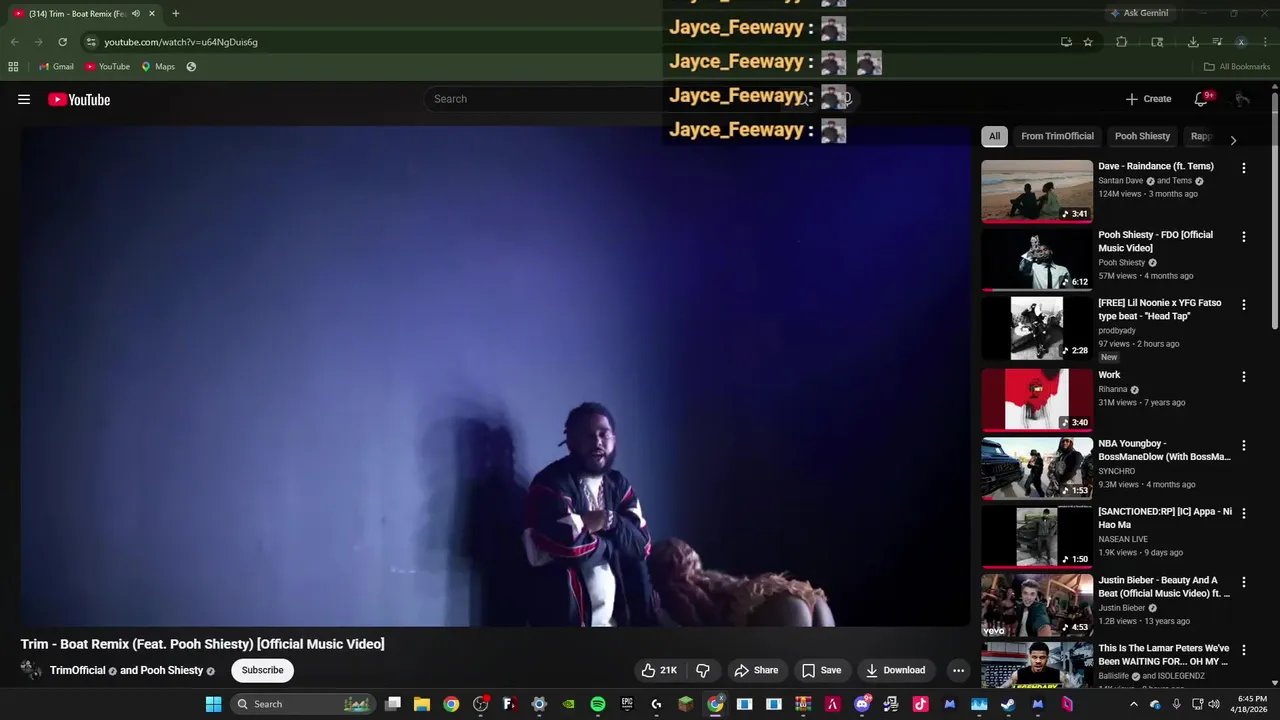Show hidden system tray icons
Viewport: 1280px width, 720px height.
(1133, 704)
